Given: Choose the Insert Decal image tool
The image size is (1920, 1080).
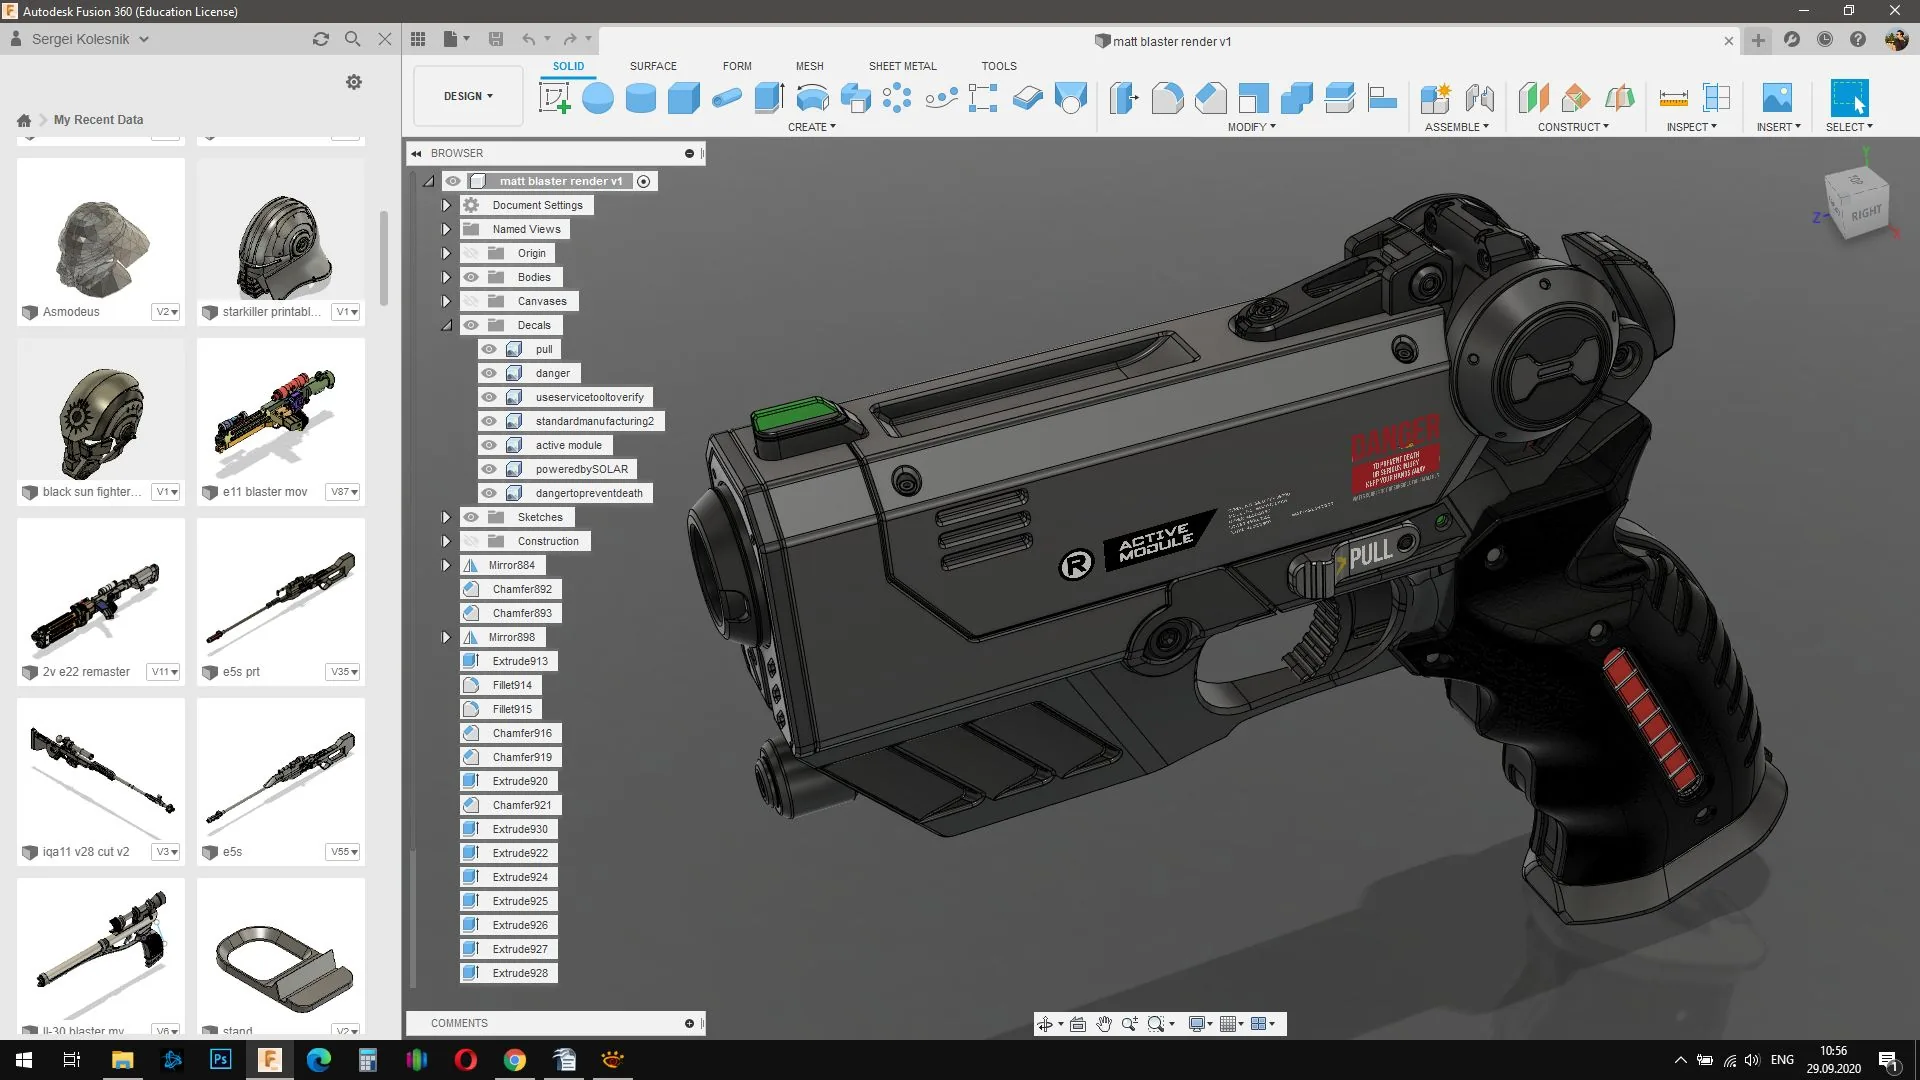Looking at the screenshot, I should click(x=1777, y=98).
